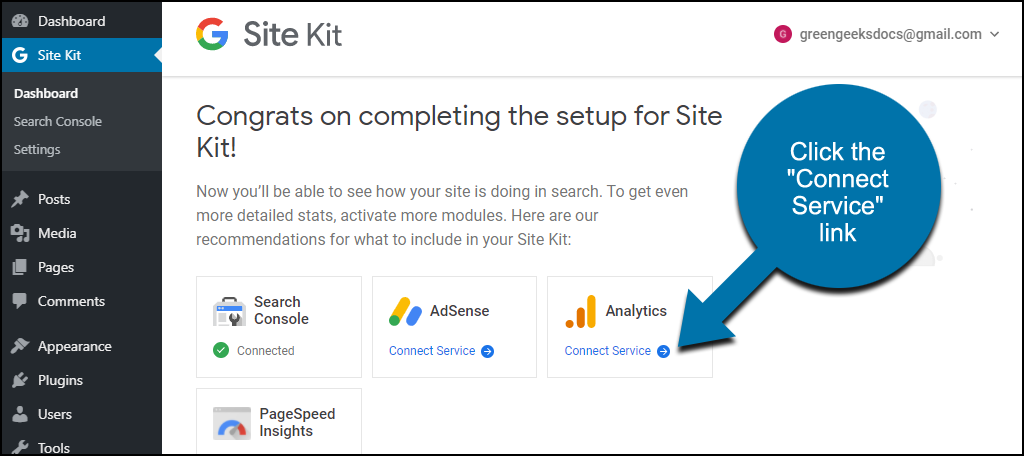This screenshot has width=1024, height=456.
Task: Click the account avatar for greengeeksdocs
Action: 782,35
